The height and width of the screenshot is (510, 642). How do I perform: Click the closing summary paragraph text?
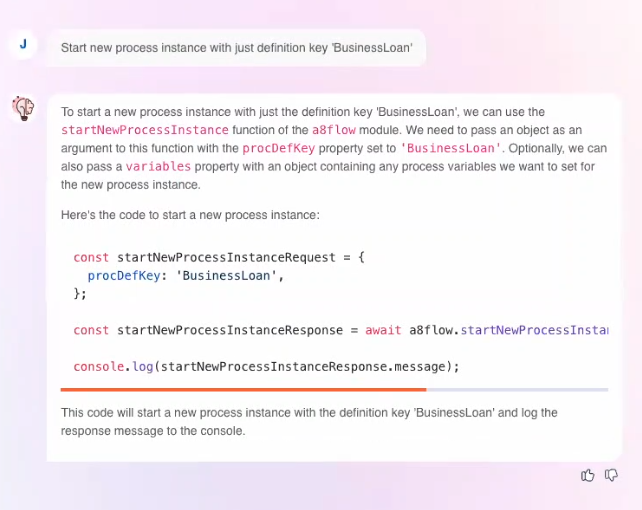coord(309,422)
